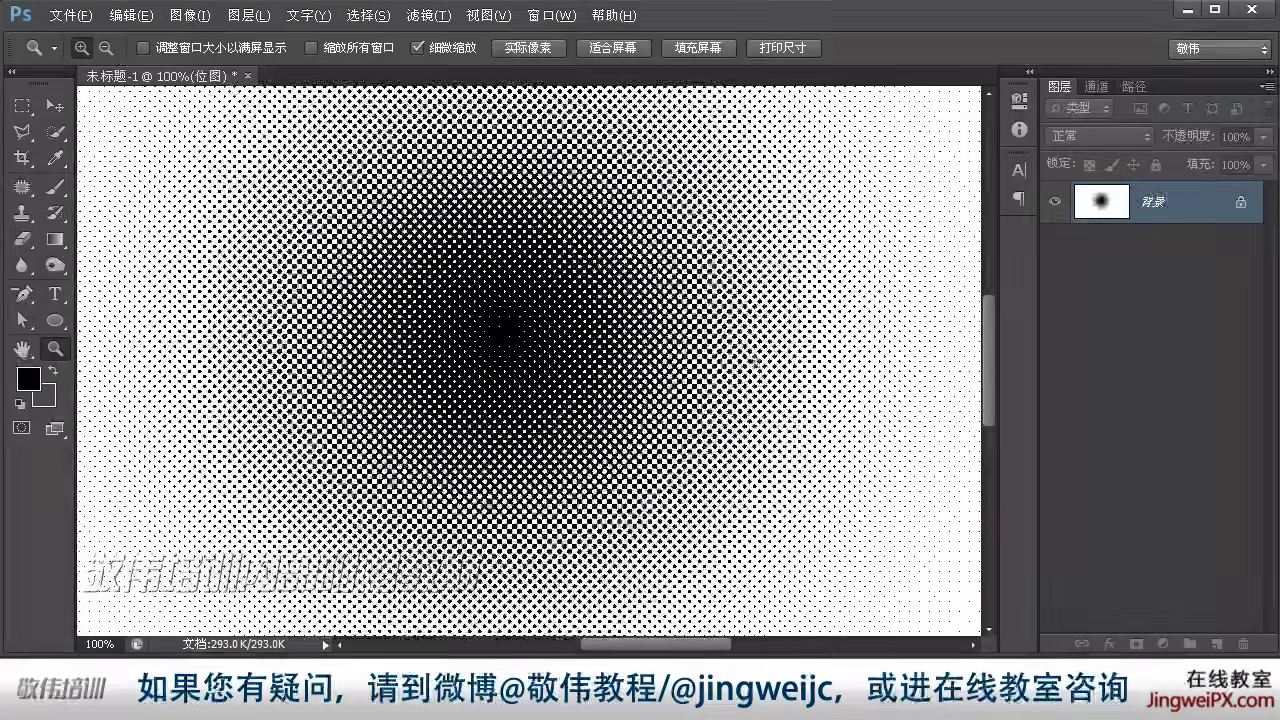The width and height of the screenshot is (1280, 720).
Task: Open the tool preset picker arrow
Action: pos(54,48)
